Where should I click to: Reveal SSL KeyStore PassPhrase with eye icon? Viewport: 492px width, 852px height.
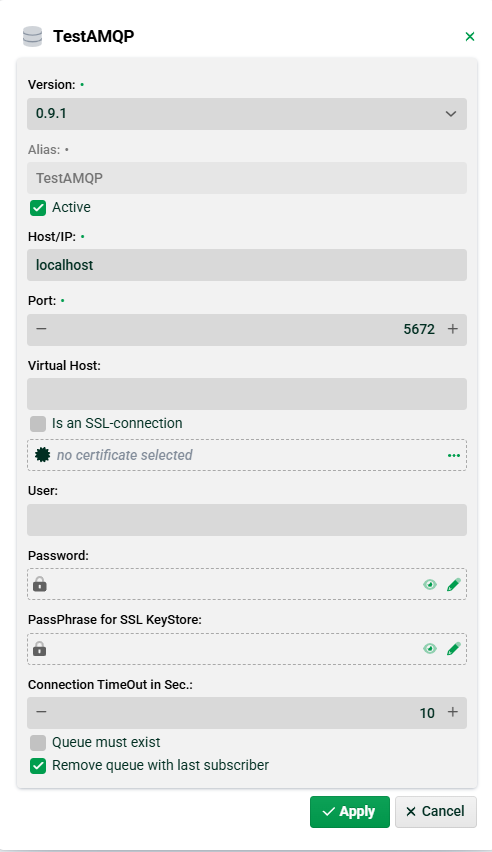pos(430,649)
